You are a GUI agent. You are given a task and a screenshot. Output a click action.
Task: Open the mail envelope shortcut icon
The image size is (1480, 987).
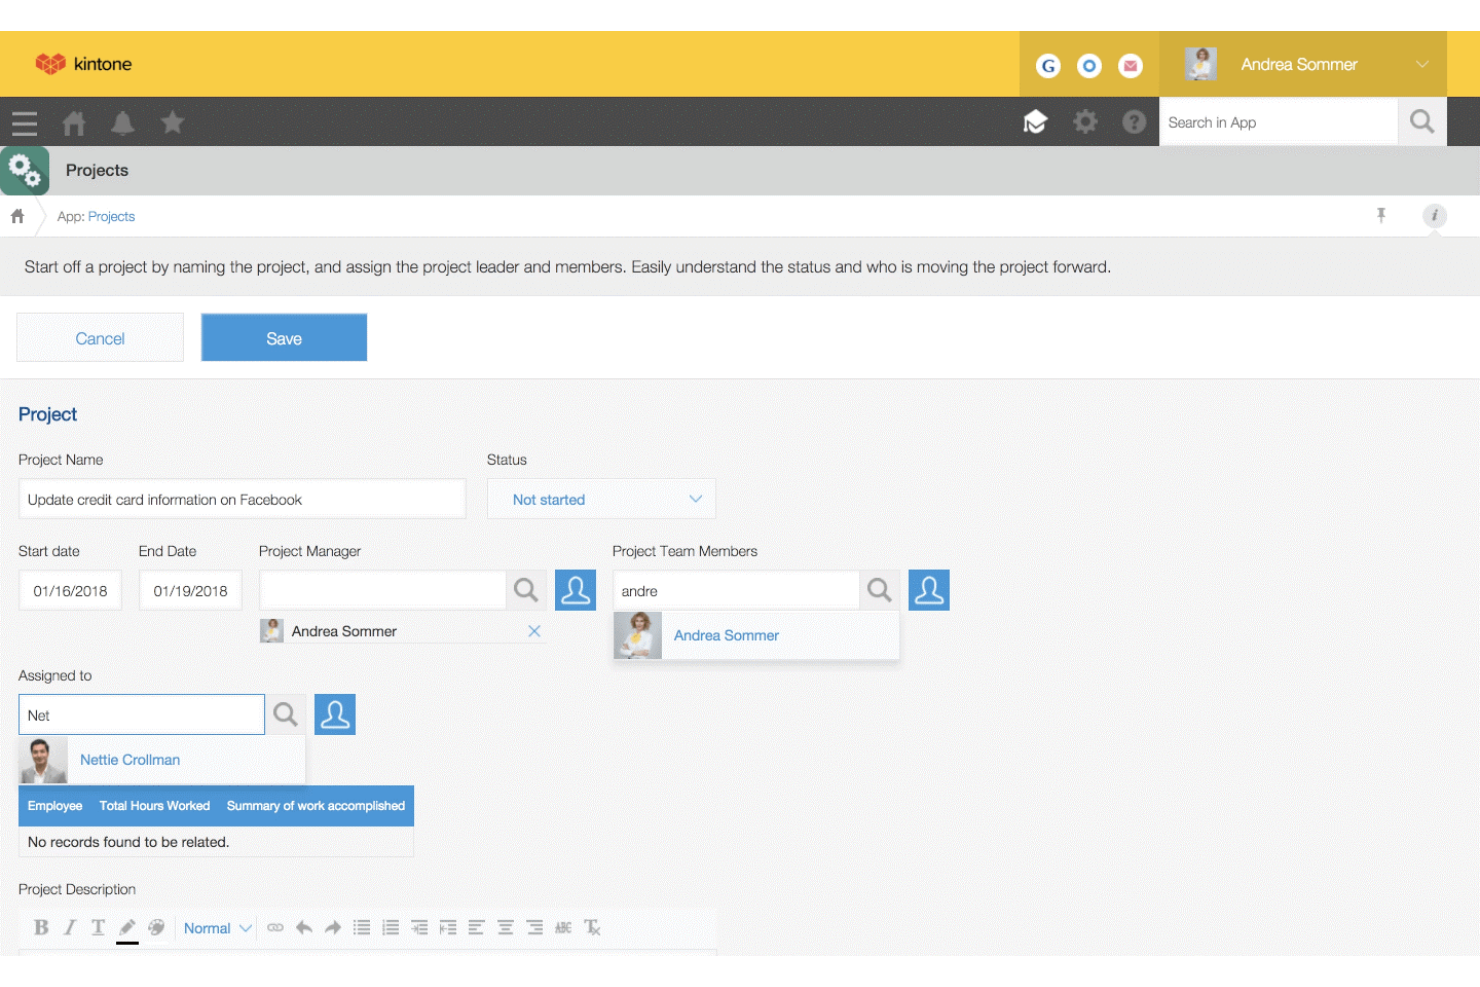[x=1130, y=66]
